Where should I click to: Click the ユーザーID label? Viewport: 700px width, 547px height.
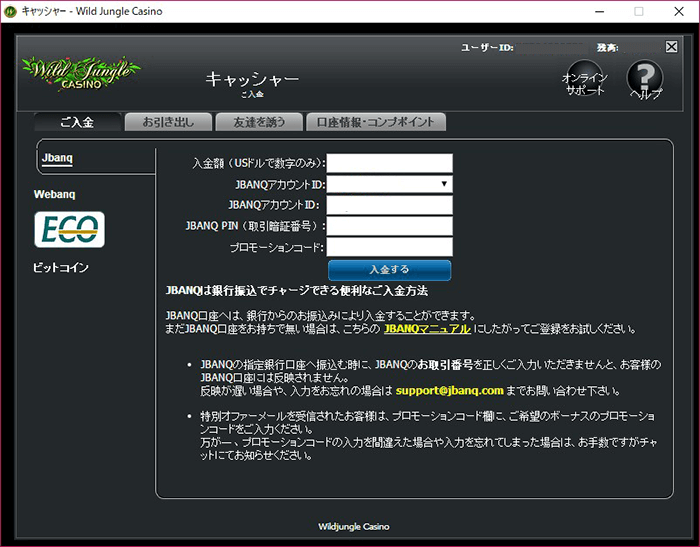pyautogui.click(x=487, y=48)
